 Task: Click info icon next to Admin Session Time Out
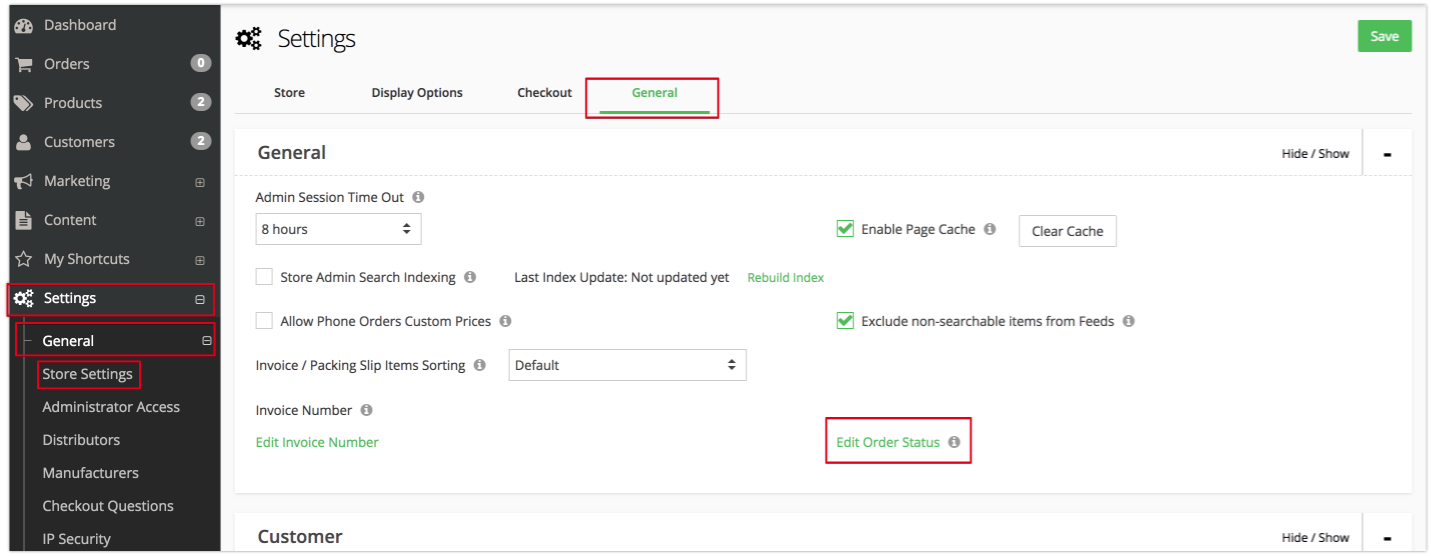click(418, 197)
